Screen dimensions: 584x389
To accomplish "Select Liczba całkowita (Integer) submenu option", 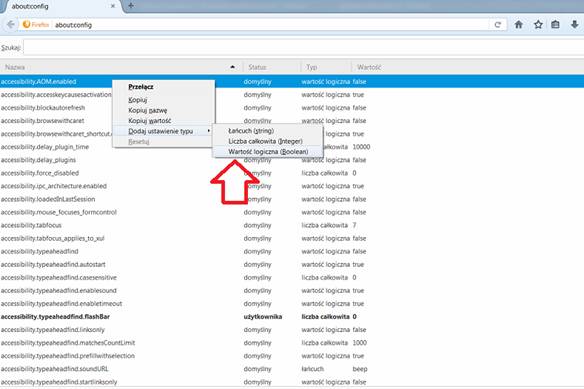I will click(267, 141).
